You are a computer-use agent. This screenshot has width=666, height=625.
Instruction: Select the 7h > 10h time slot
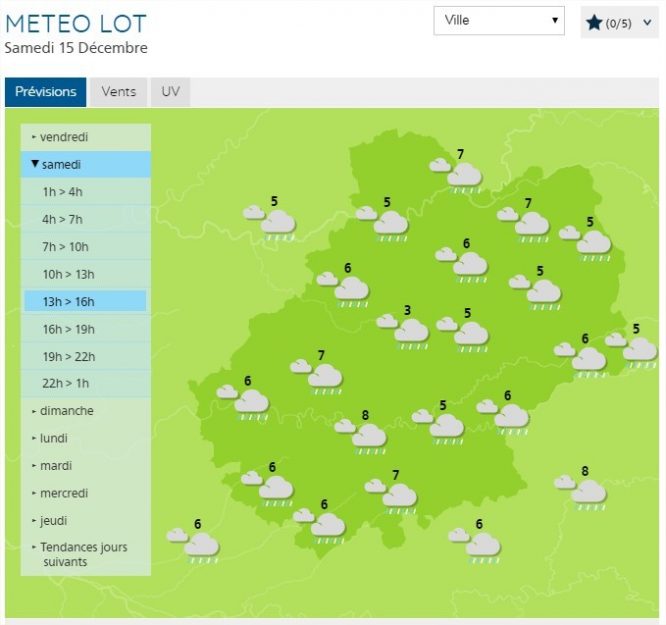[x=86, y=247]
